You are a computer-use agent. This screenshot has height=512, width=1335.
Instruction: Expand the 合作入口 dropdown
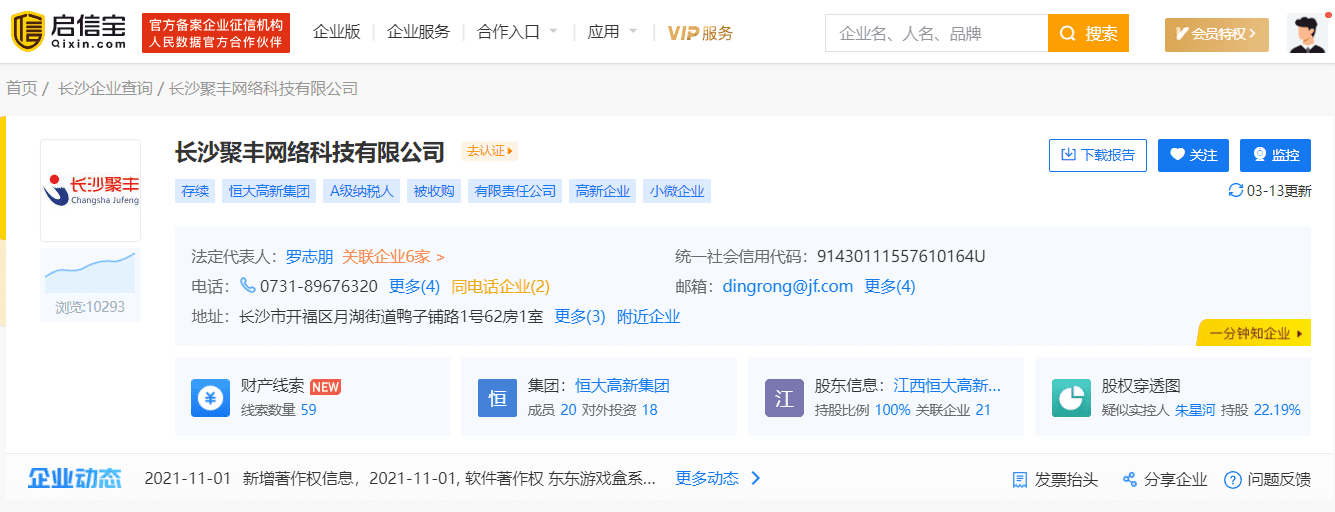(518, 32)
